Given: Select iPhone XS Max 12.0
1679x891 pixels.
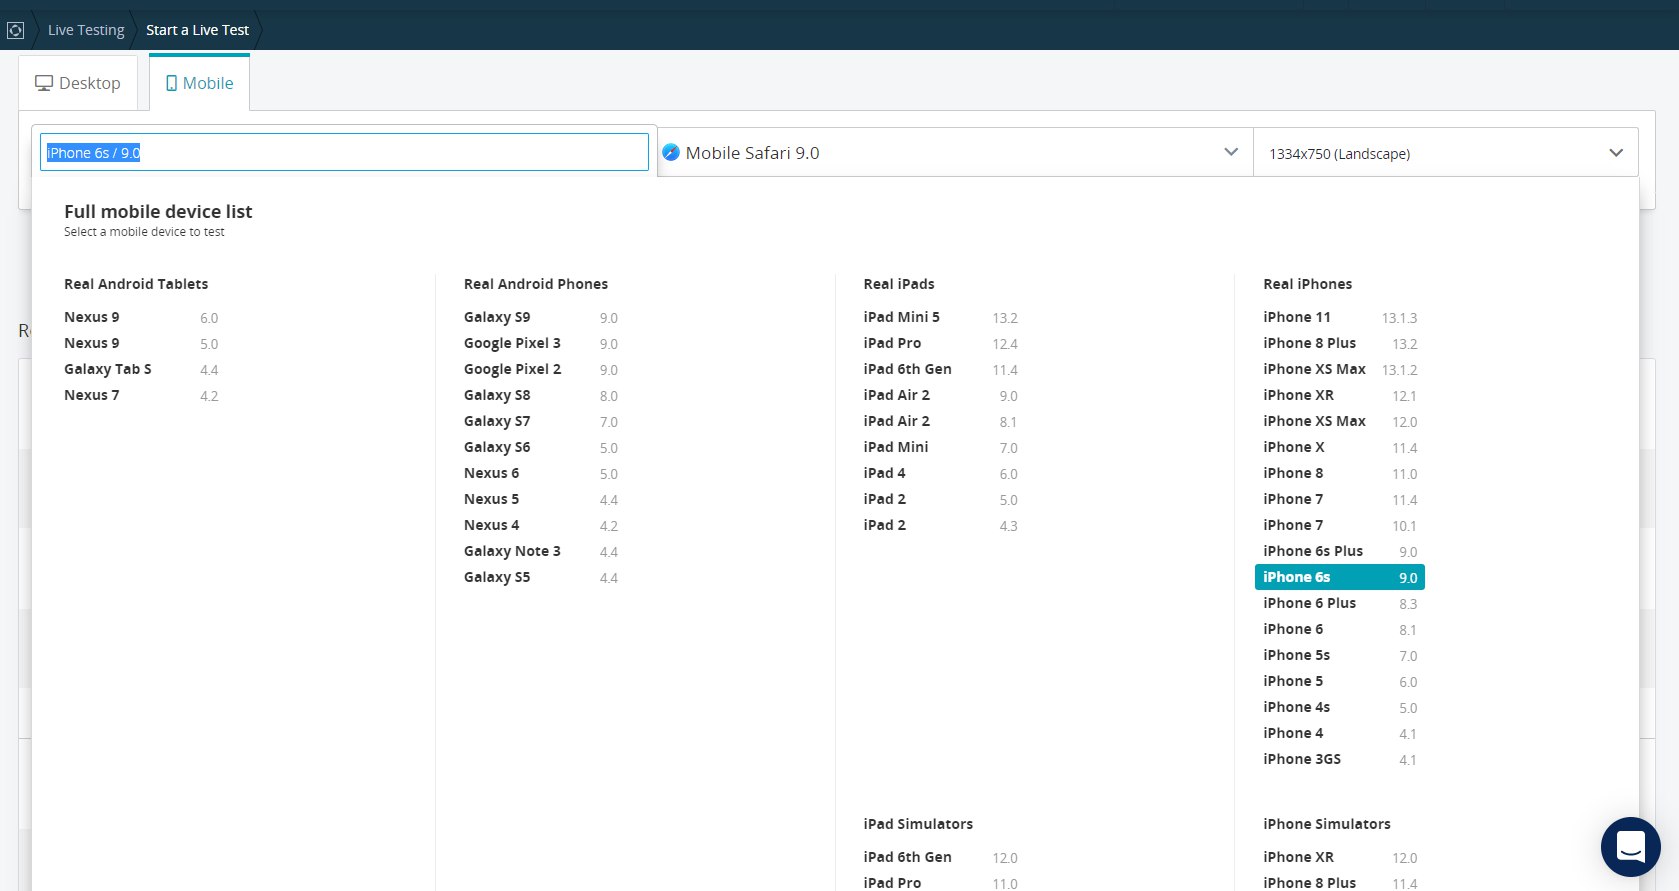Looking at the screenshot, I should click(x=1340, y=421).
